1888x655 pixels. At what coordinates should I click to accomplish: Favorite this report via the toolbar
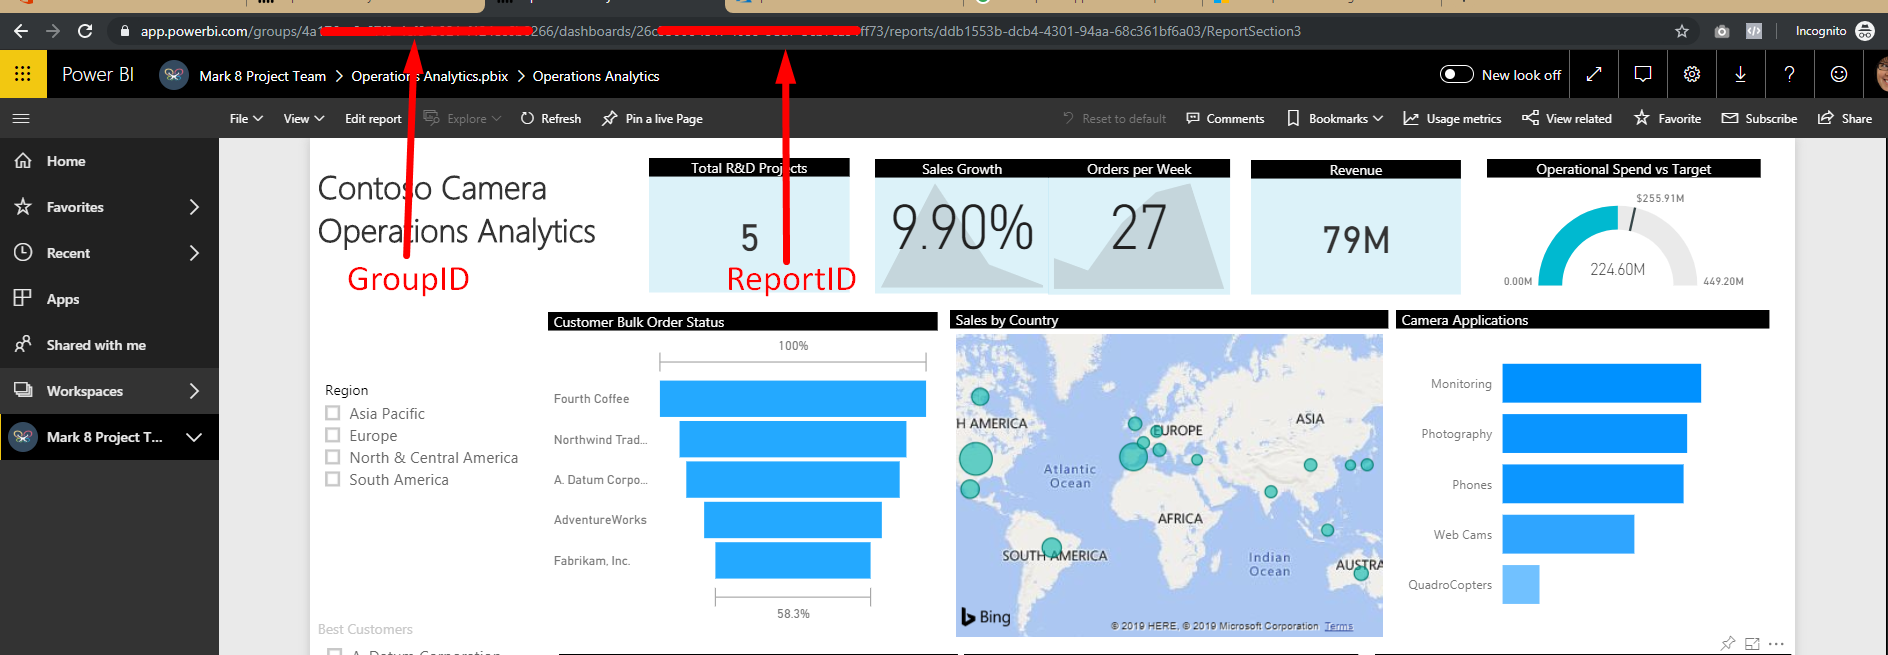(1667, 118)
